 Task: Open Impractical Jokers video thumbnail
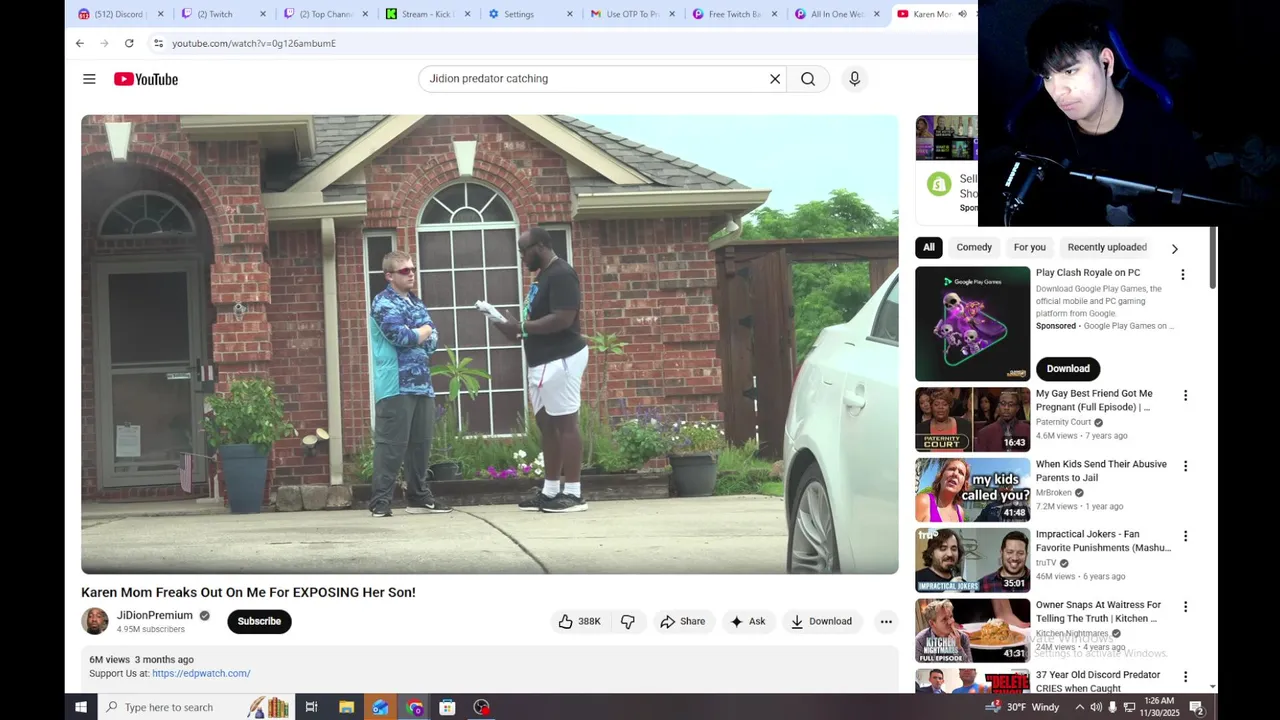click(x=972, y=560)
